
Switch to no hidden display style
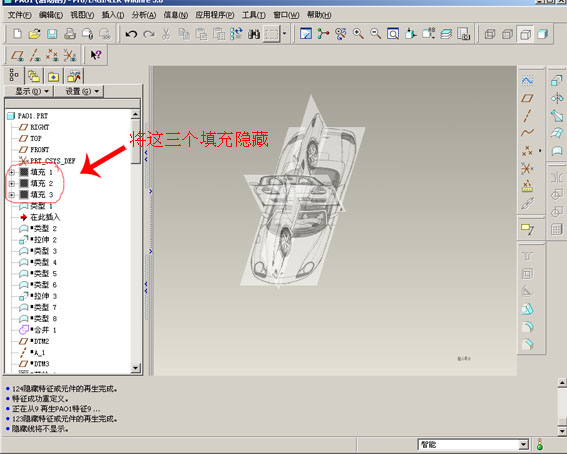click(x=525, y=34)
